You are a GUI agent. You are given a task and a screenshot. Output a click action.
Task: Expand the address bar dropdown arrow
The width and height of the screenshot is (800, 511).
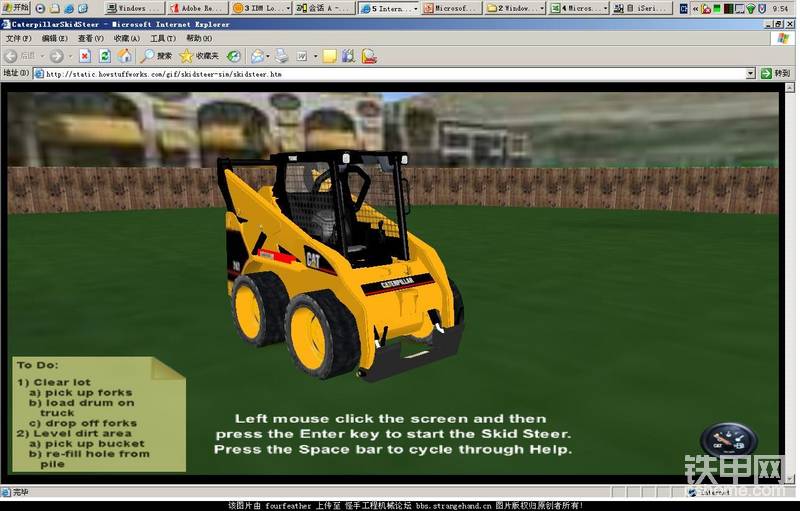(x=750, y=74)
